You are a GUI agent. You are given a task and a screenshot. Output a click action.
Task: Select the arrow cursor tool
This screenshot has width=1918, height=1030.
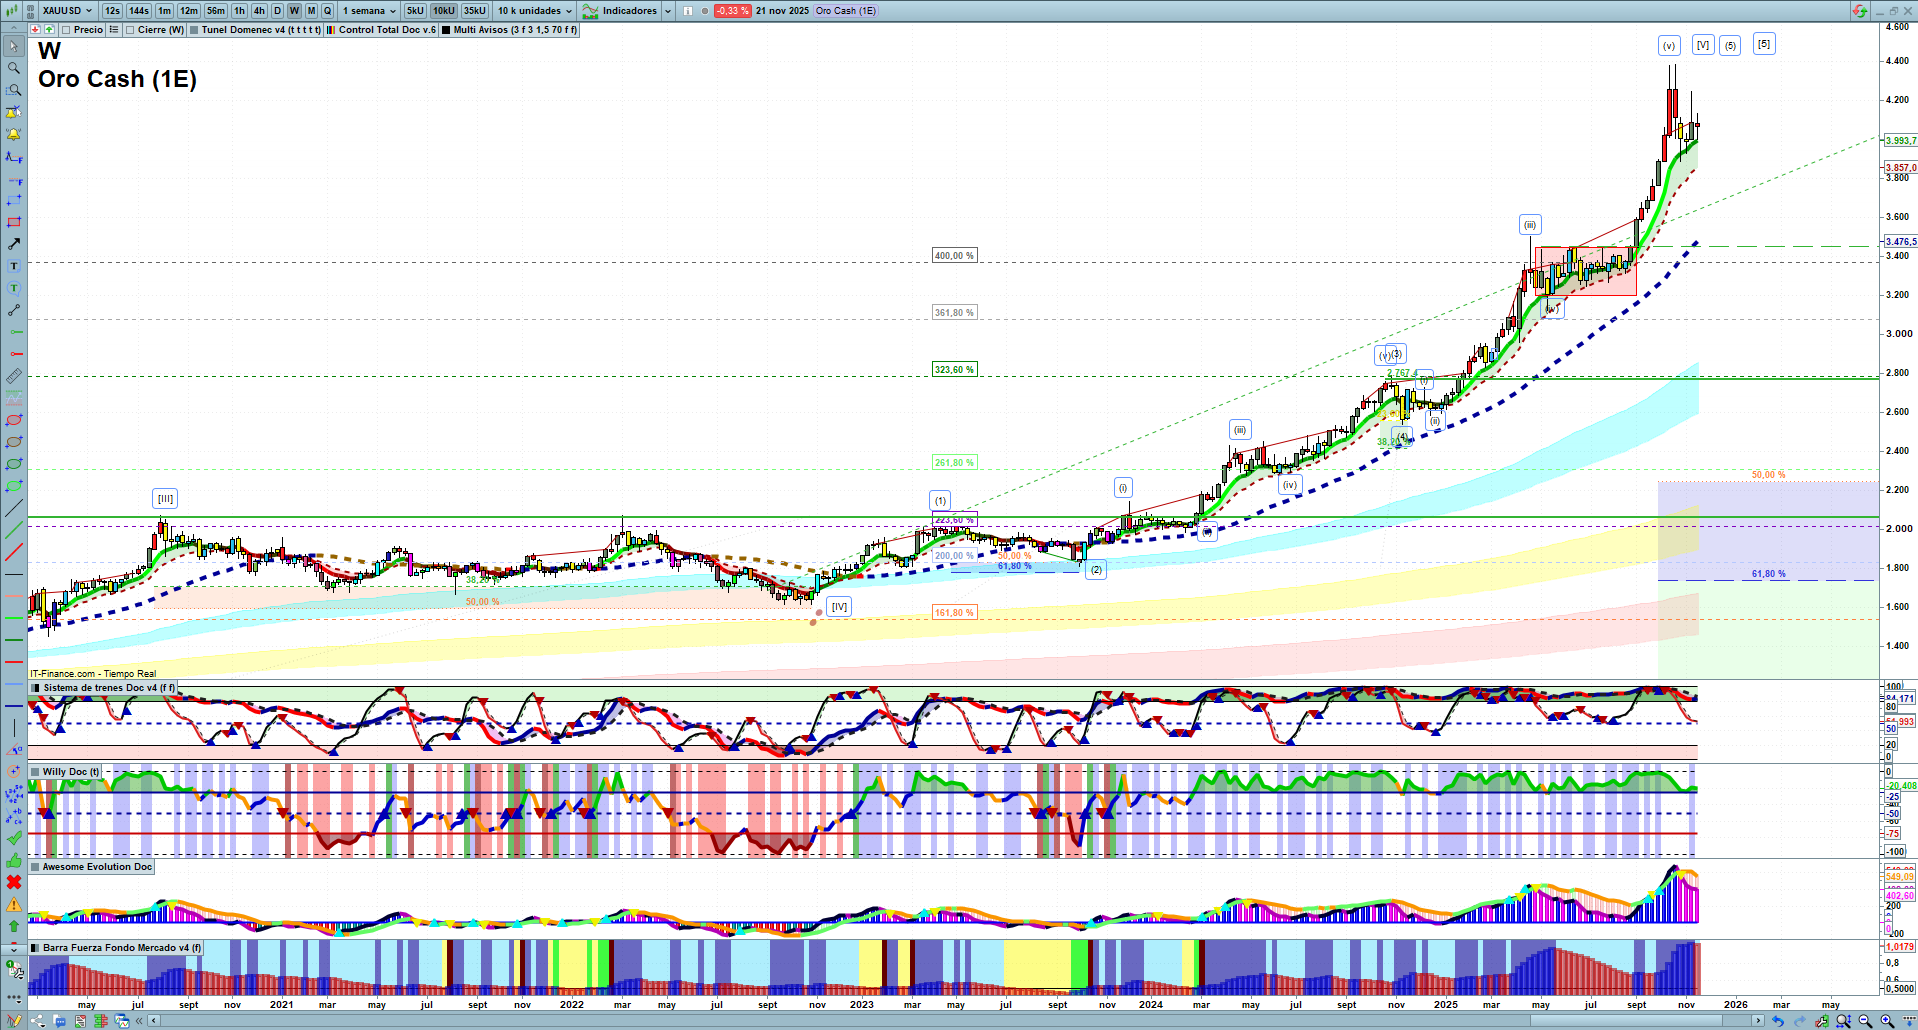[14, 46]
